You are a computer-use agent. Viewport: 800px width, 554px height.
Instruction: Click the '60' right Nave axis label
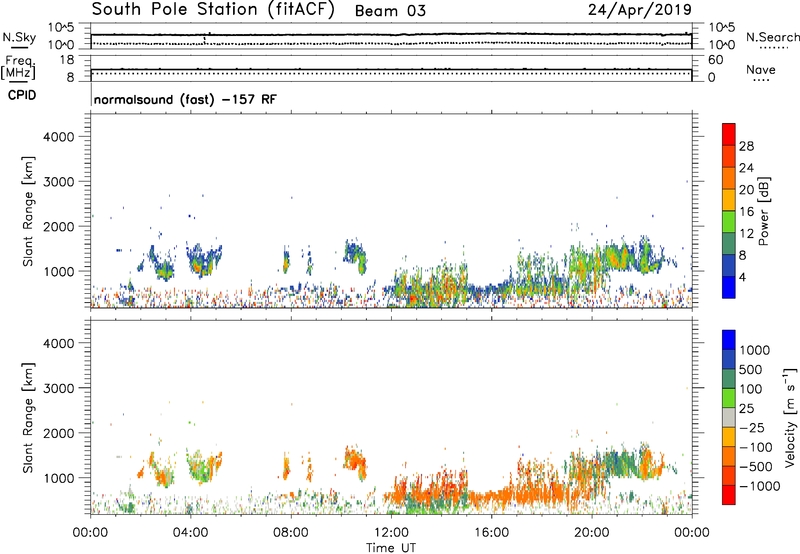[x=715, y=60]
